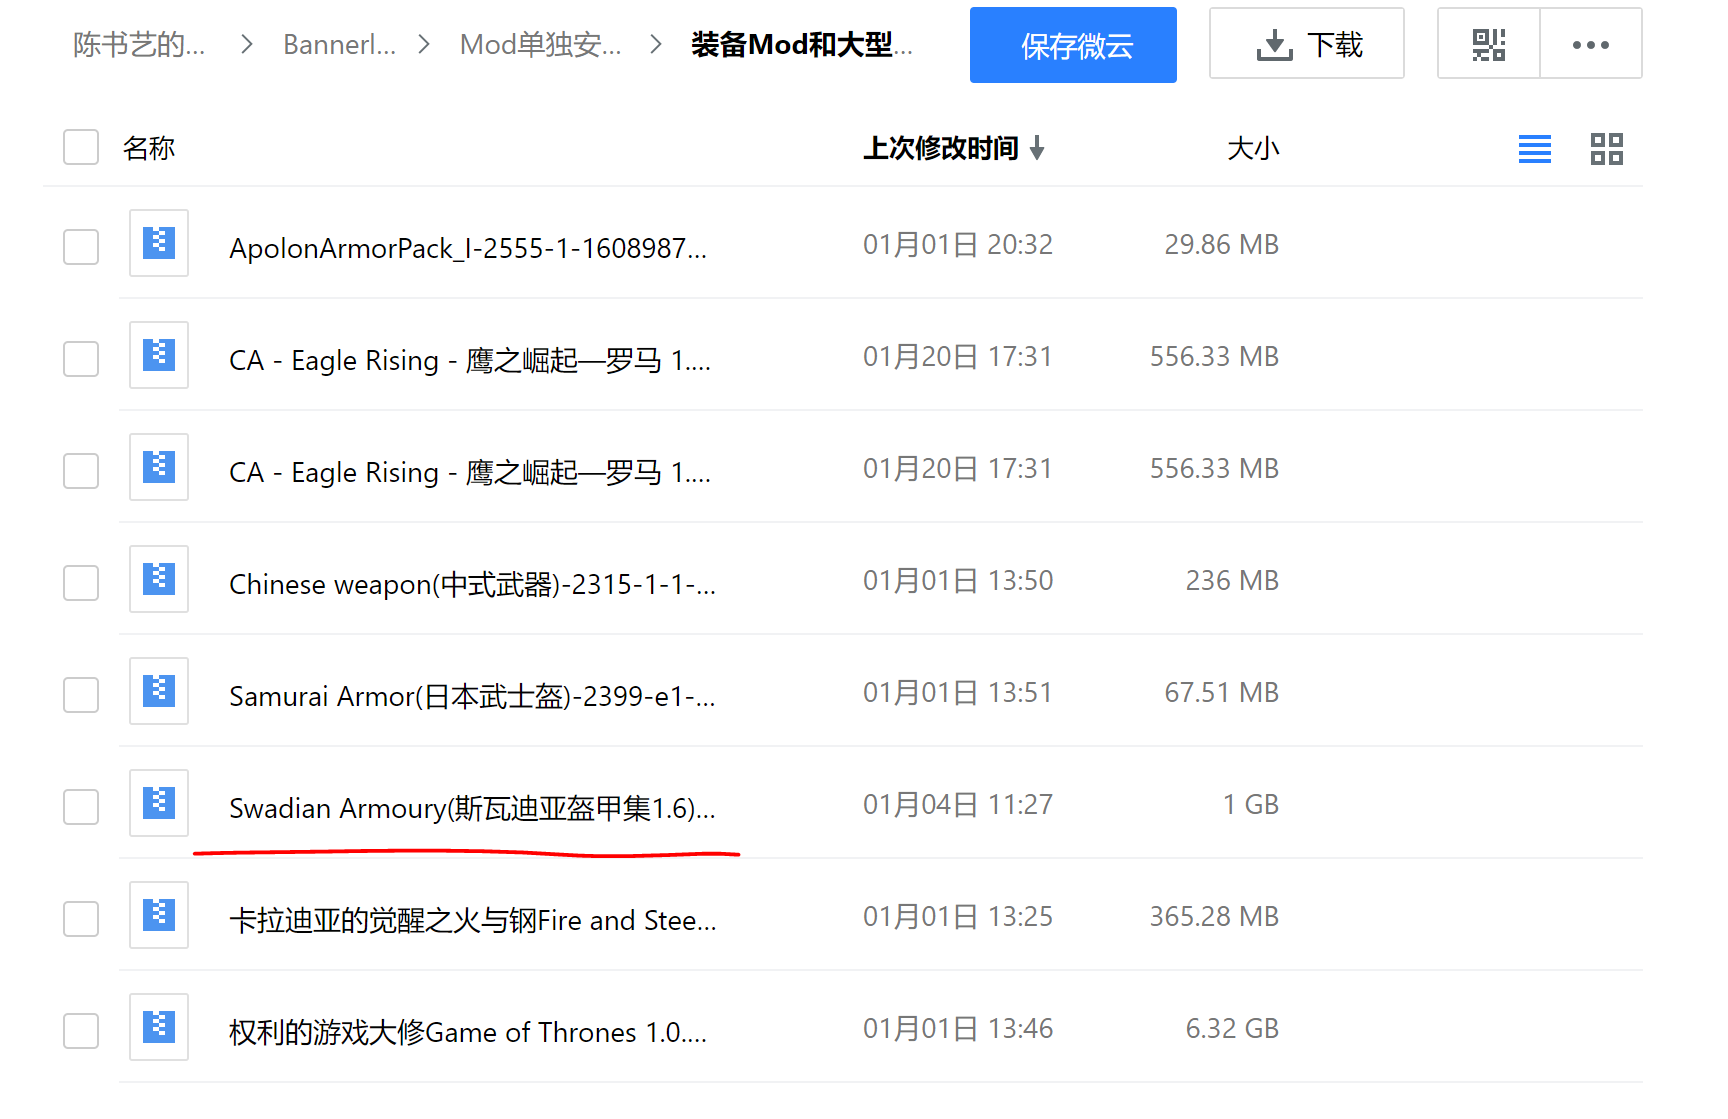Image resolution: width=1728 pixels, height=1119 pixels.
Task: Click the 下载 download button
Action: [x=1307, y=44]
